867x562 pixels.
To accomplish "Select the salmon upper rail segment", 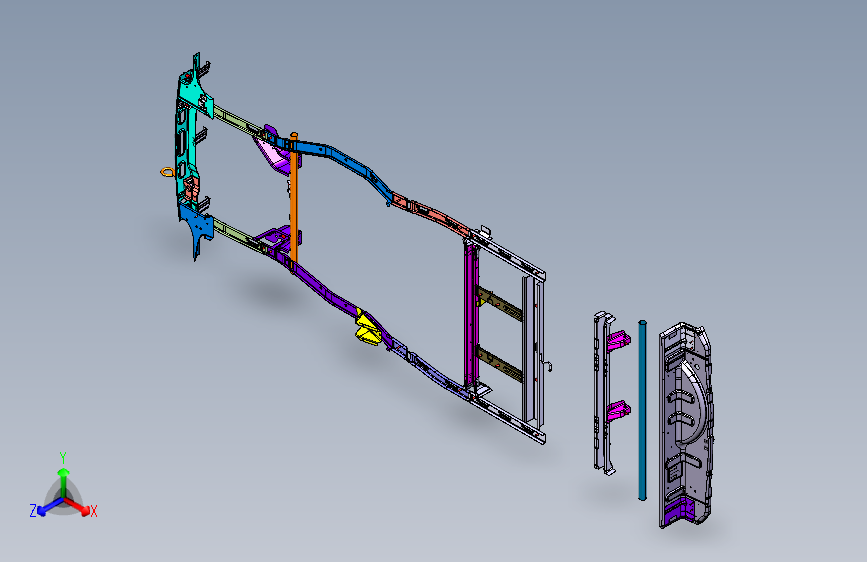I will click(x=431, y=214).
